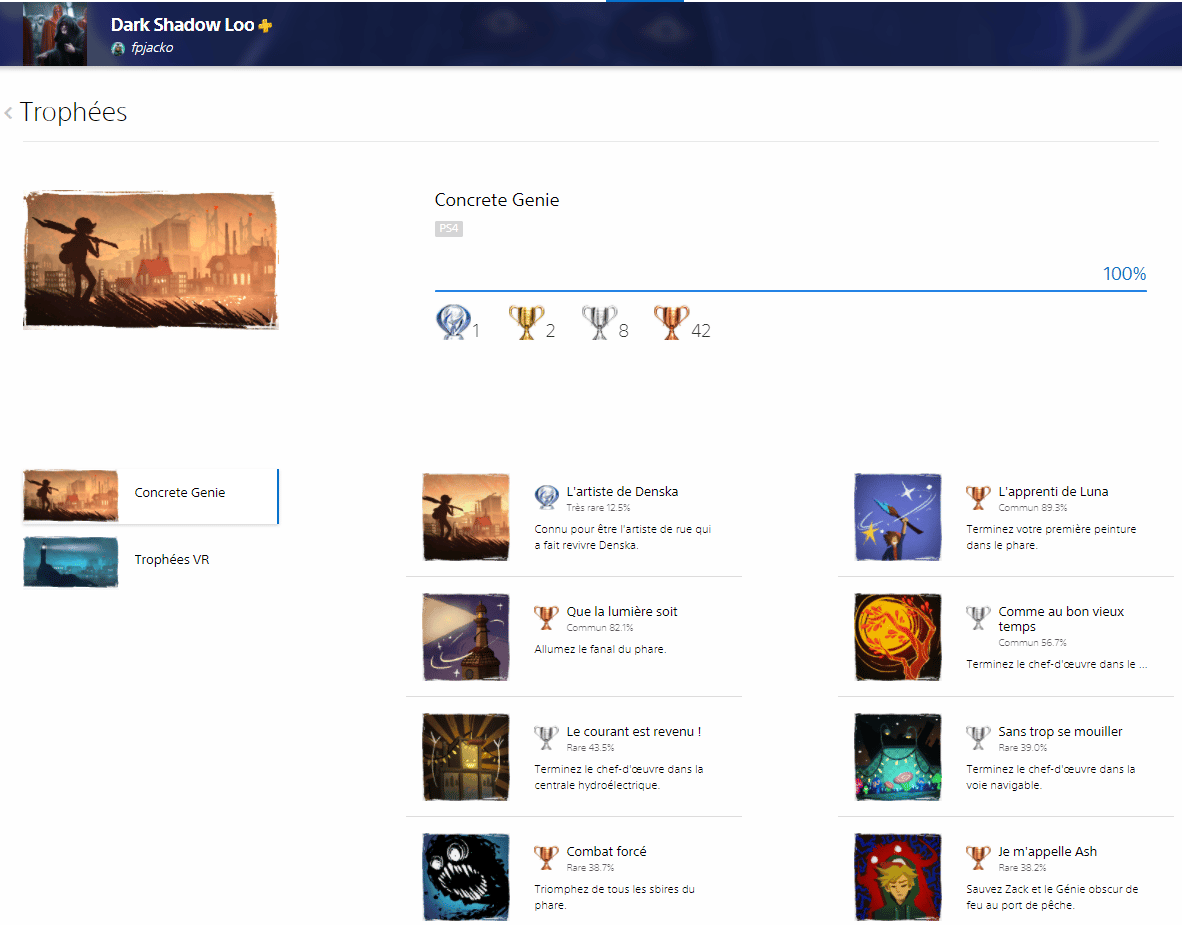Click the platinum trophy count icon
The image size is (1182, 925).
[453, 322]
